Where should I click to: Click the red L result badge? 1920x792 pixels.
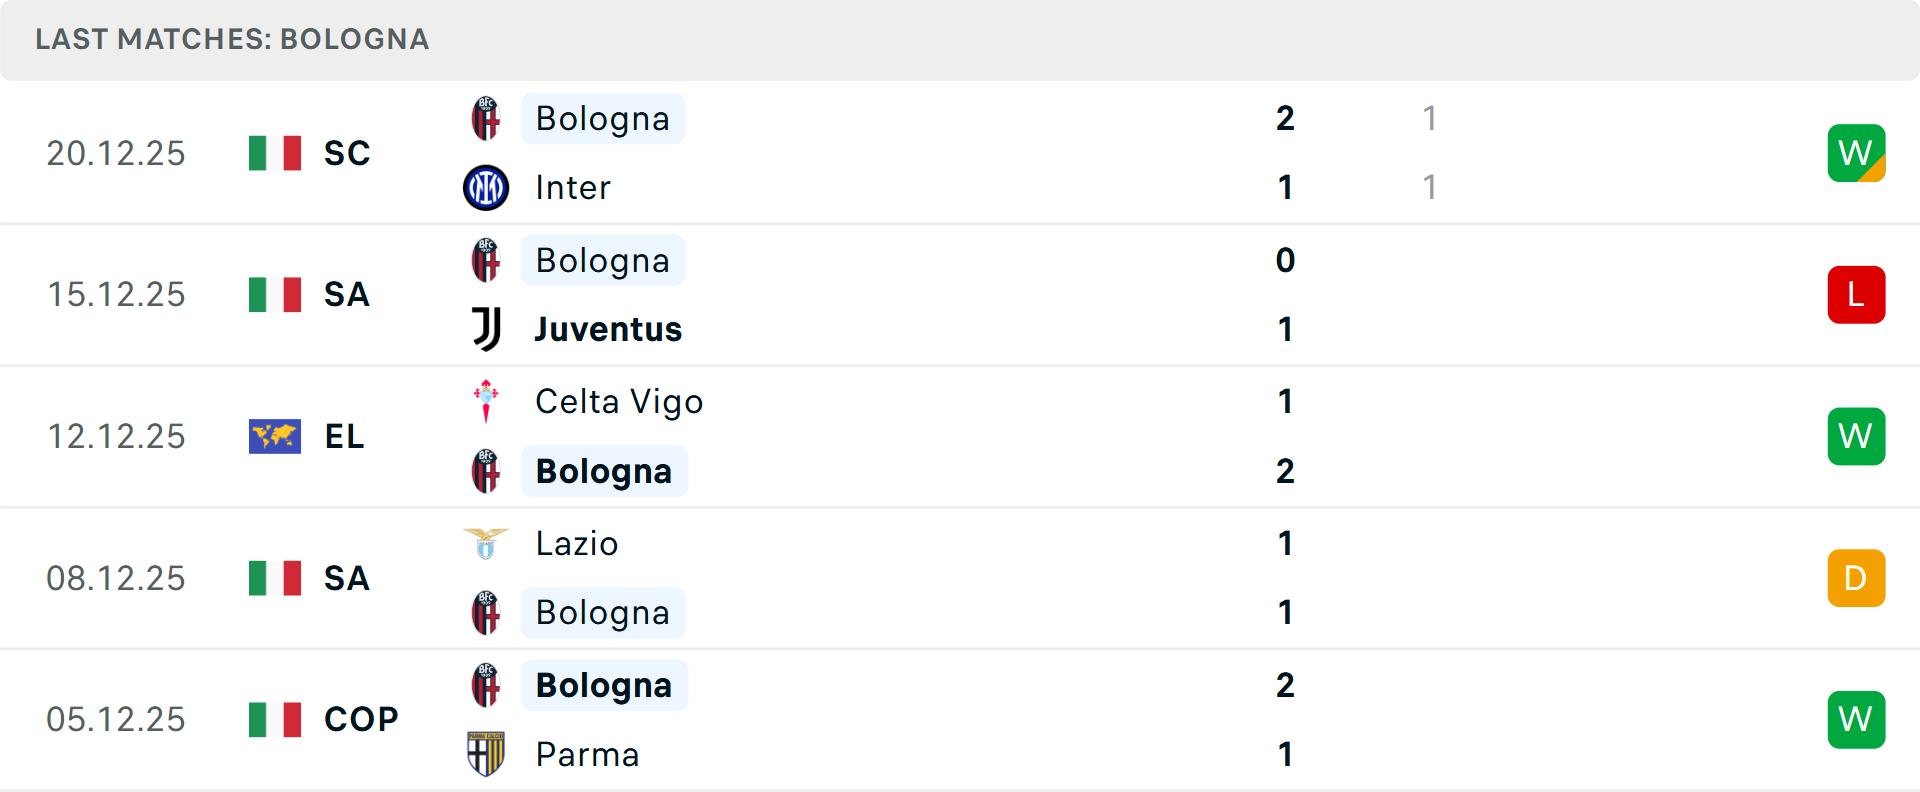click(1856, 295)
